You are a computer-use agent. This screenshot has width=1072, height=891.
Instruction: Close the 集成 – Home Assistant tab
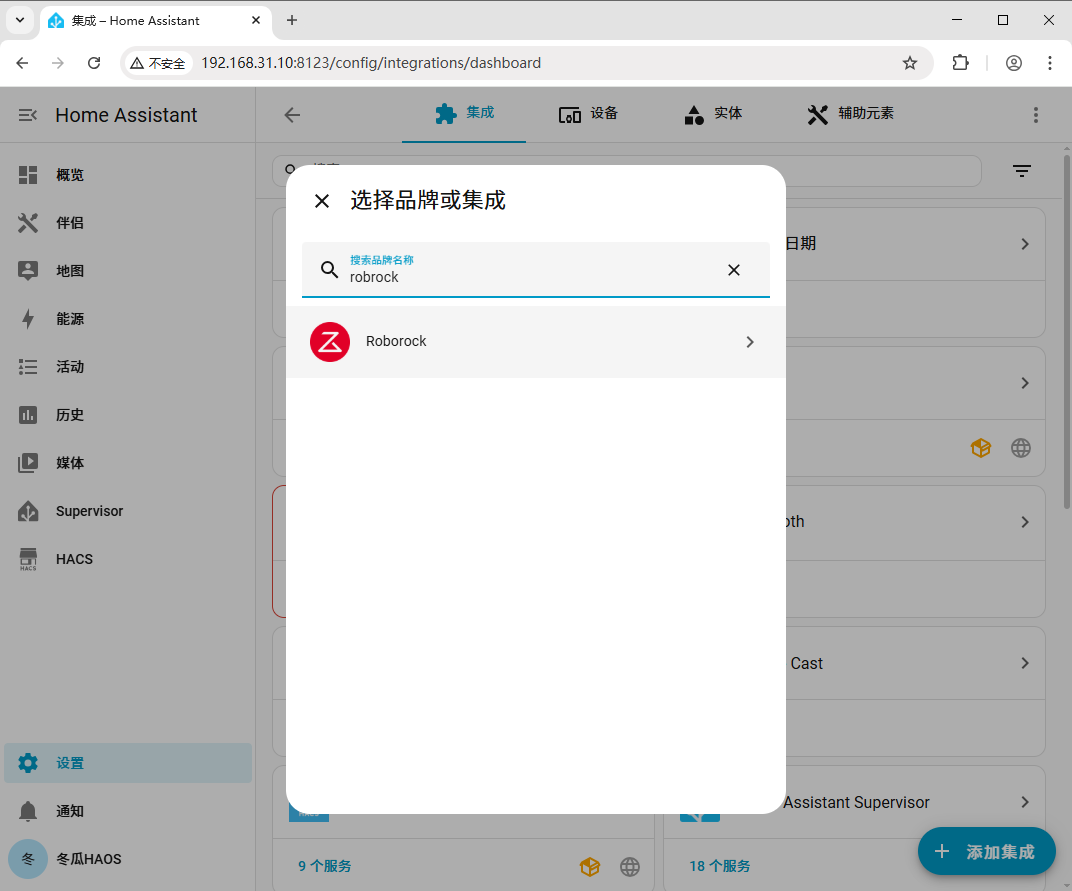point(256,21)
